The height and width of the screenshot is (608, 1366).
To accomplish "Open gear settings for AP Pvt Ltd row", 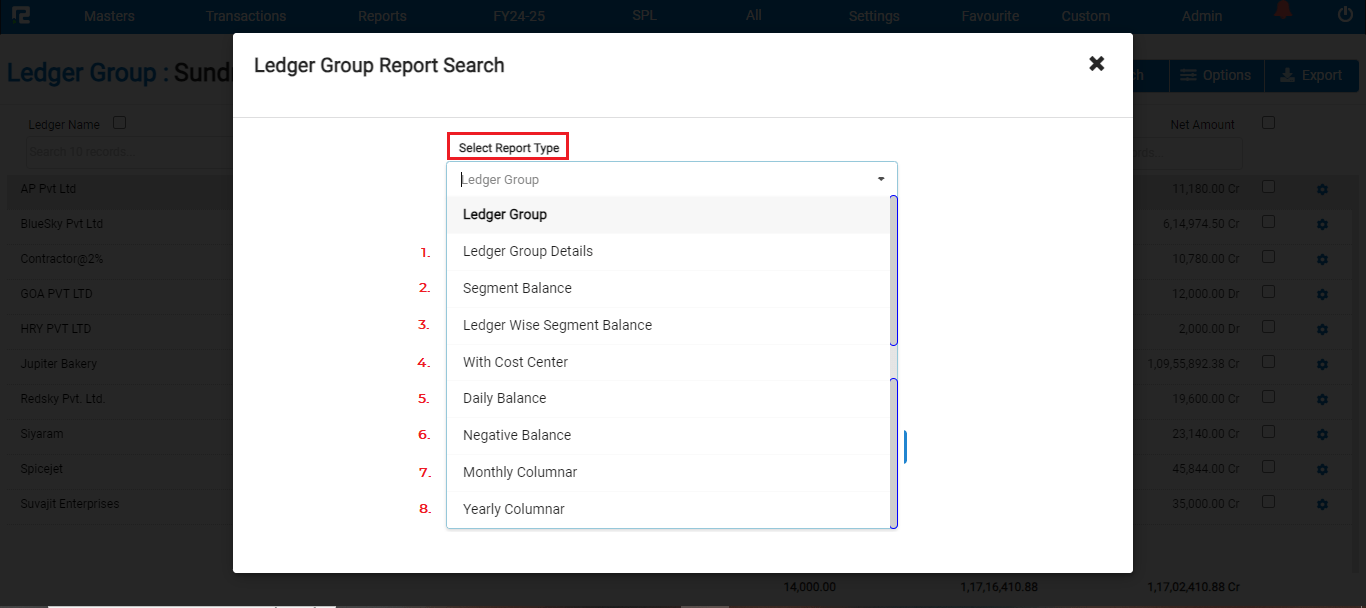I will (1322, 189).
